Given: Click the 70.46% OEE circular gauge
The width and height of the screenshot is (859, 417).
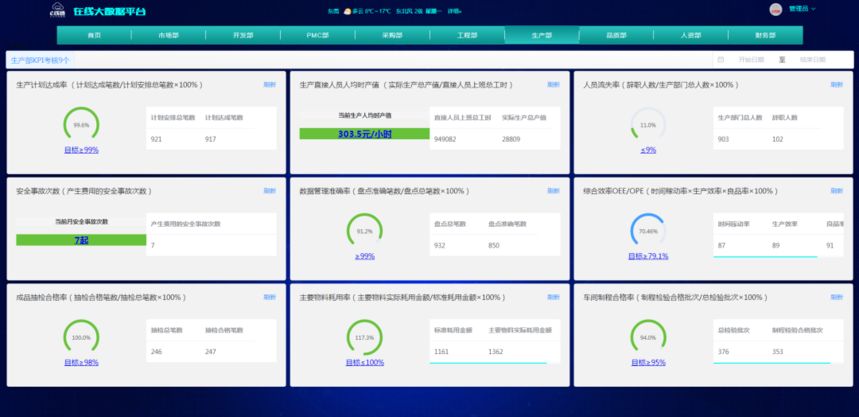Looking at the screenshot, I should click(x=648, y=231).
